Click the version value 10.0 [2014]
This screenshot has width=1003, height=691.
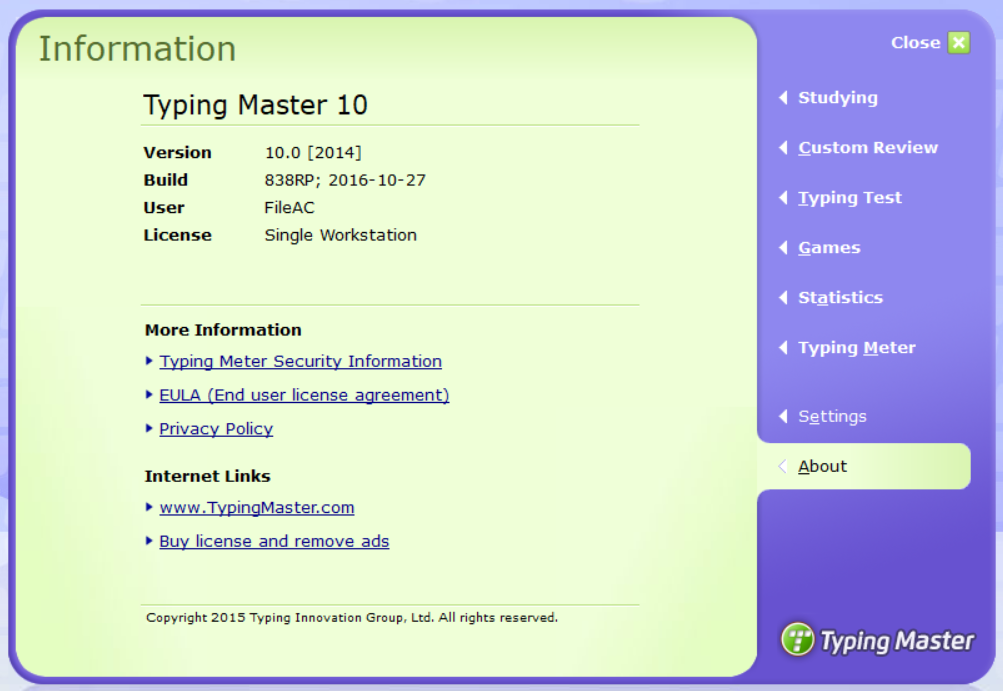click(313, 153)
